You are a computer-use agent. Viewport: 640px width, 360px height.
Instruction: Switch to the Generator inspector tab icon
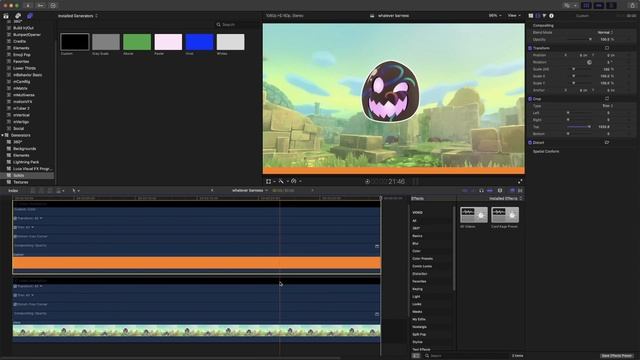[x=531, y=16]
